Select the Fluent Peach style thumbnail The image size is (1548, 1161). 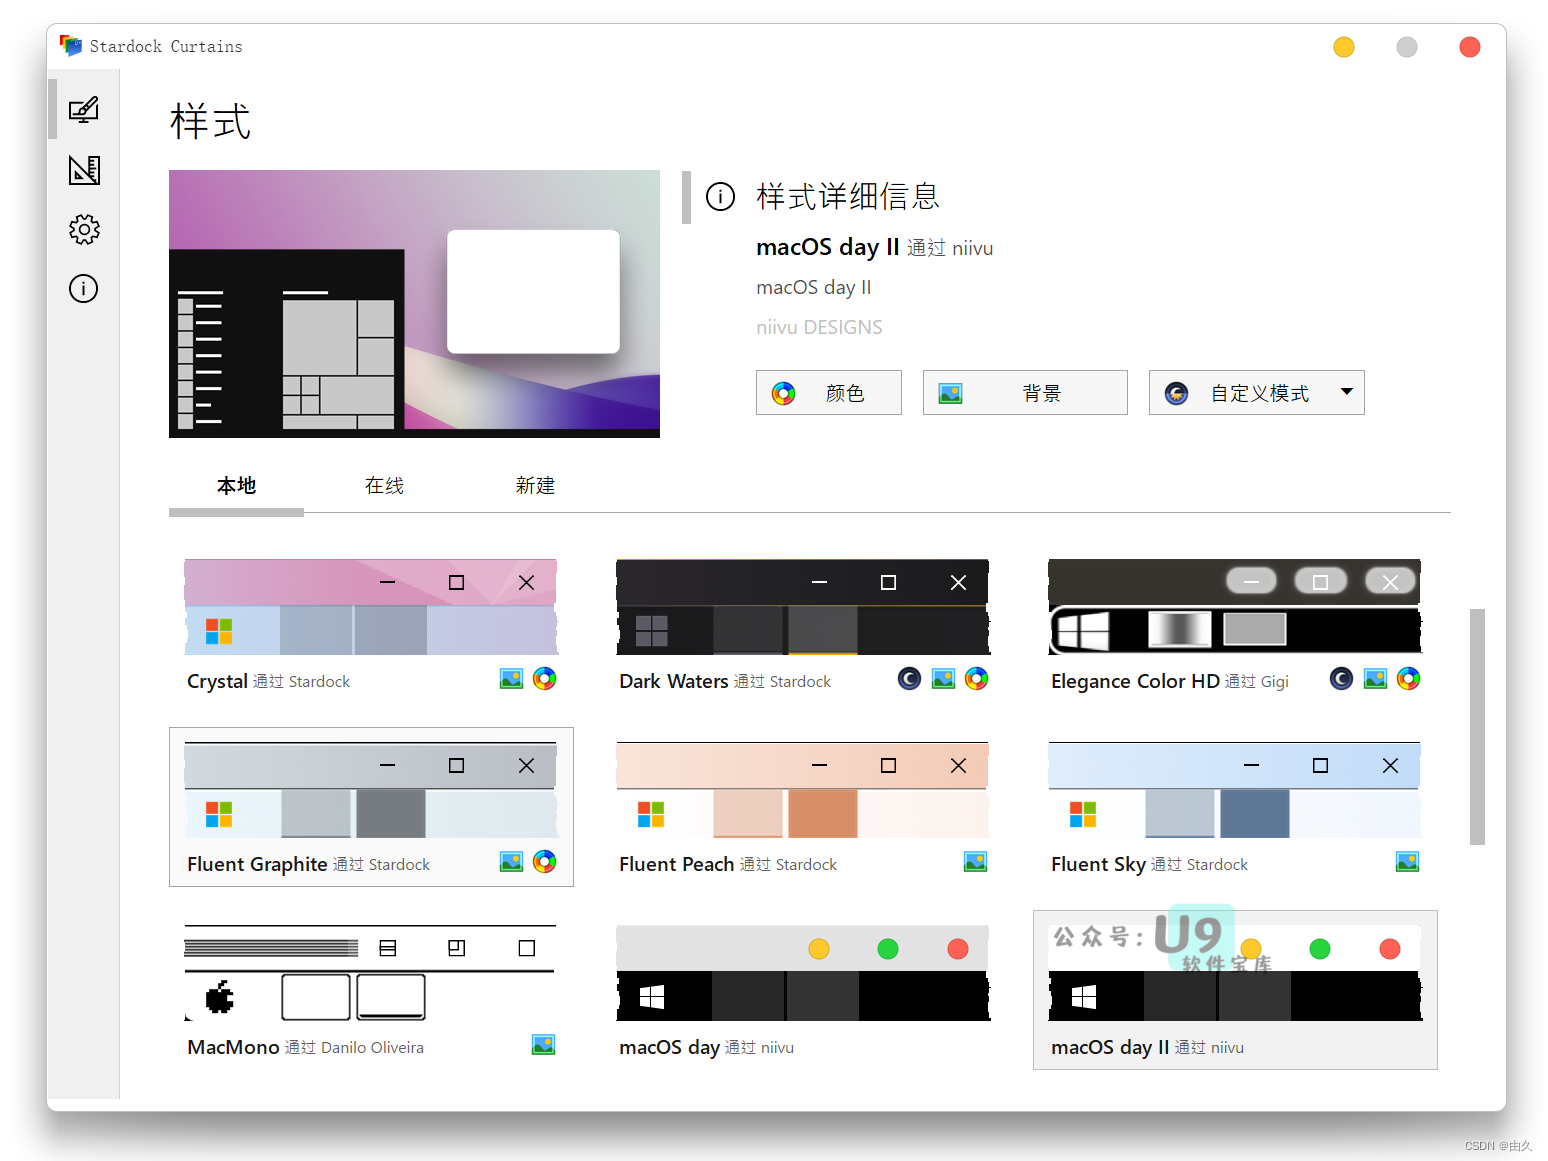(x=802, y=790)
